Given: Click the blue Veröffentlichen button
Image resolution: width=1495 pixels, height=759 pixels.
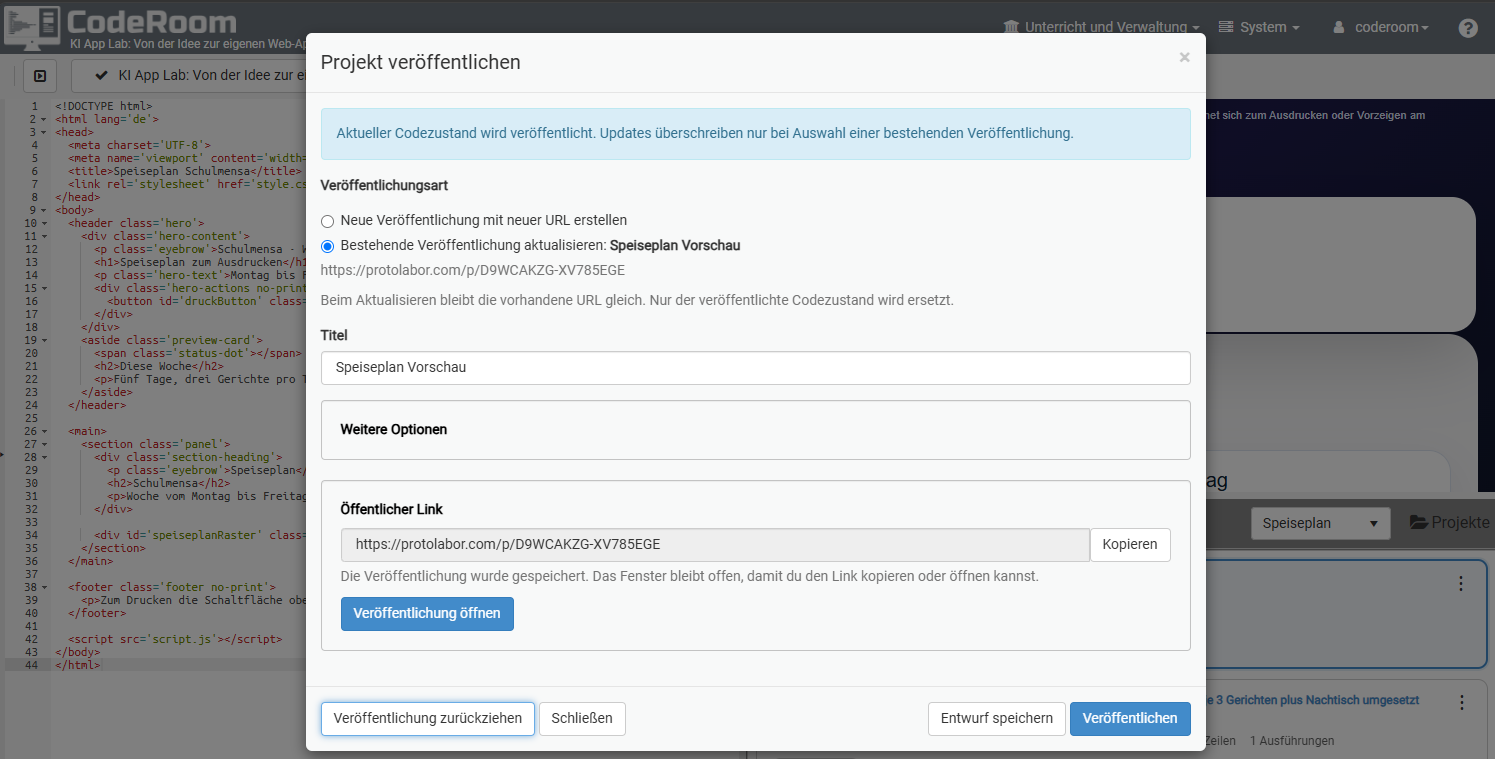Looking at the screenshot, I should pyautogui.click(x=1130, y=718).
